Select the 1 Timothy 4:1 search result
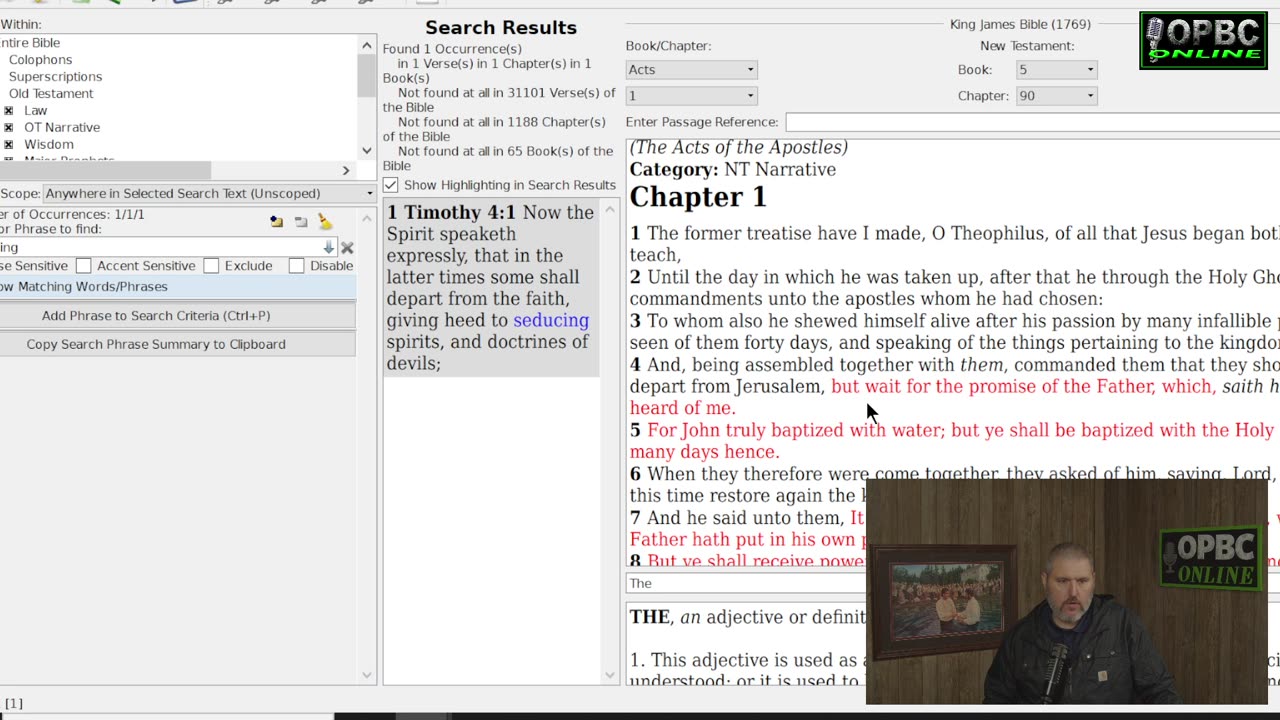1280x720 pixels. click(491, 287)
